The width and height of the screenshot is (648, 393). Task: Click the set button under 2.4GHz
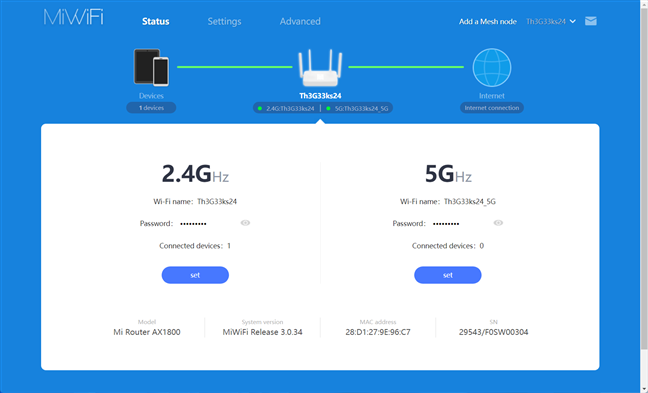[x=195, y=275]
